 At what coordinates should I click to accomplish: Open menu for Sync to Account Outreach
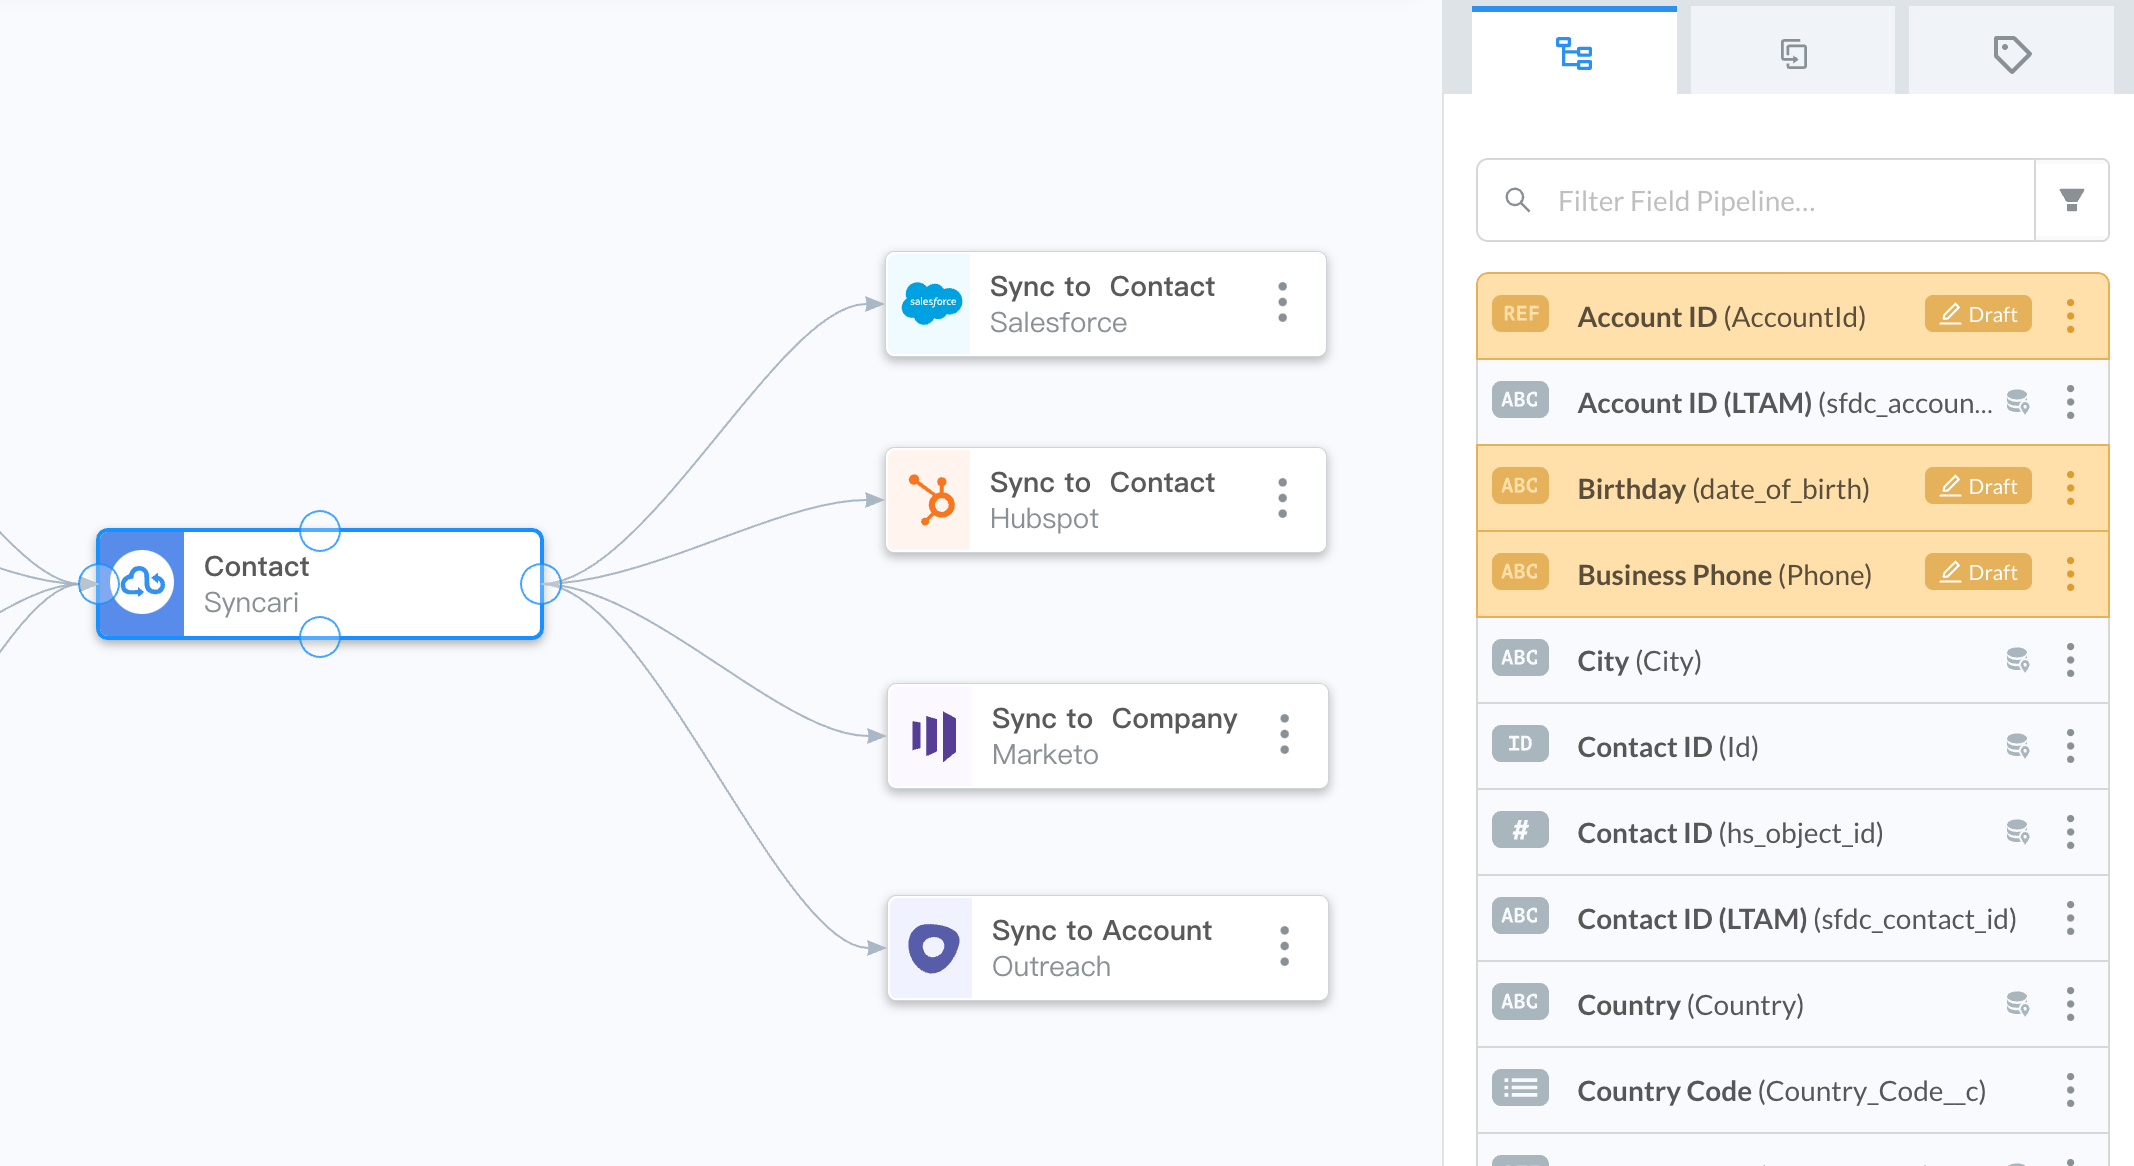tap(1284, 947)
